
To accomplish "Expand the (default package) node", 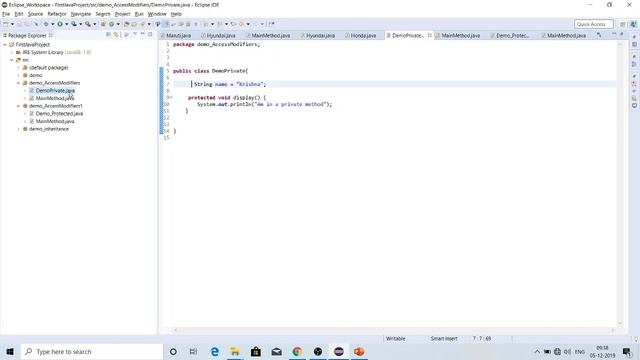I will 18,68.
